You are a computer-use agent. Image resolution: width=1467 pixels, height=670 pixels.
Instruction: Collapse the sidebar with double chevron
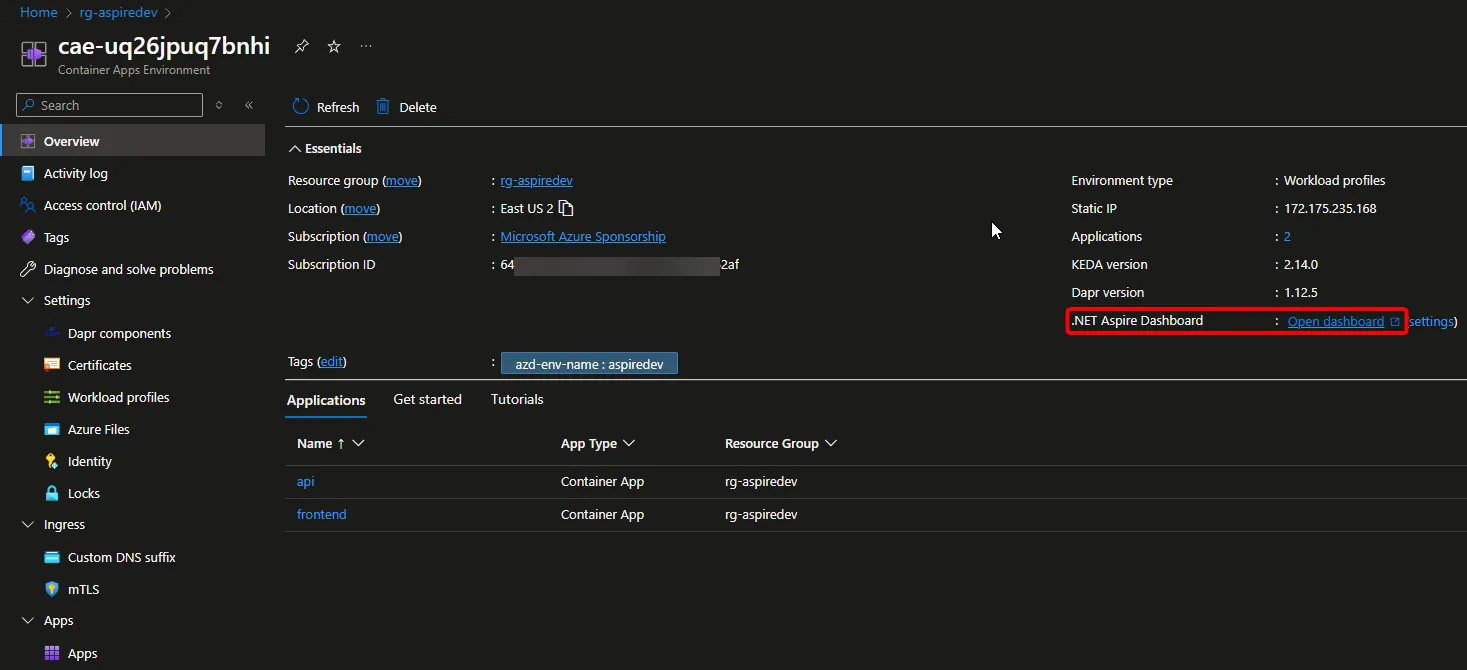(249, 105)
